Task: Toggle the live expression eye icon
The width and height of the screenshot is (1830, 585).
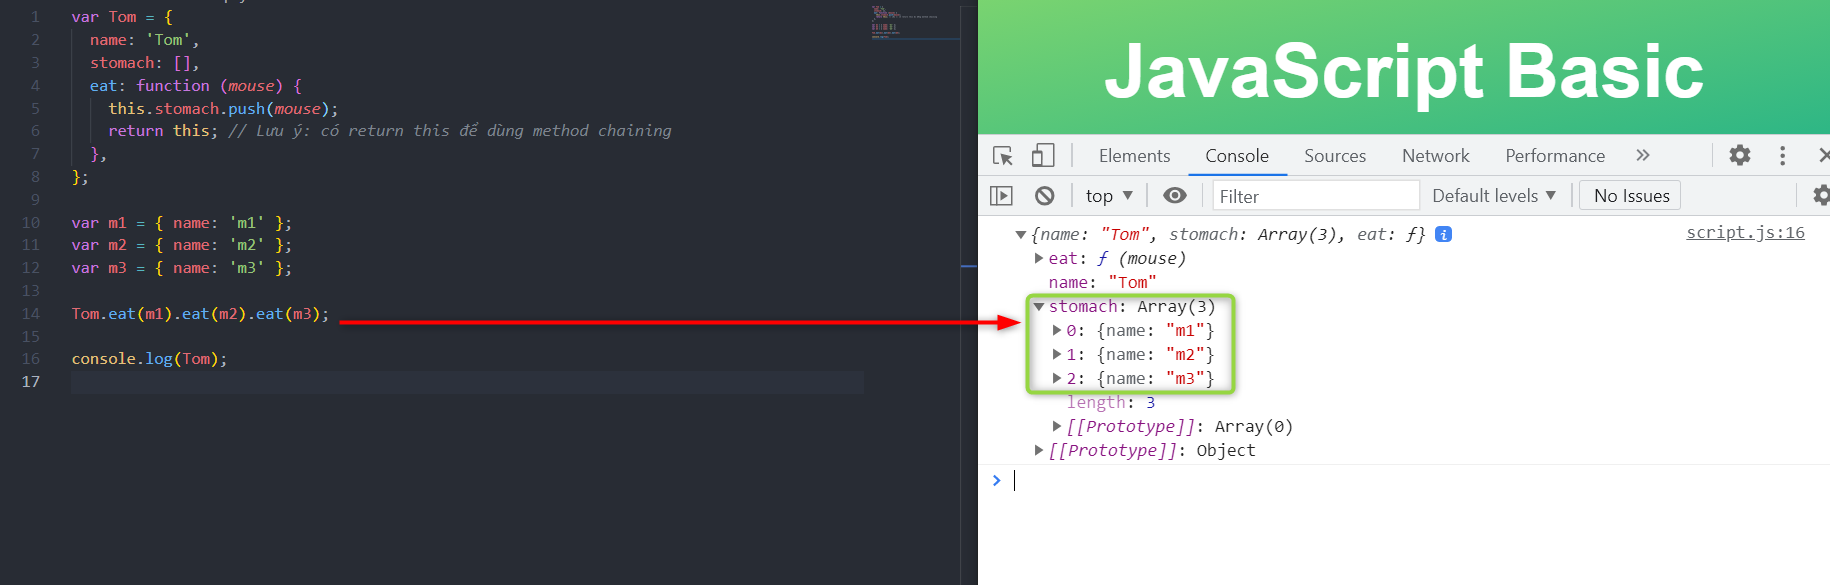Action: click(1175, 196)
